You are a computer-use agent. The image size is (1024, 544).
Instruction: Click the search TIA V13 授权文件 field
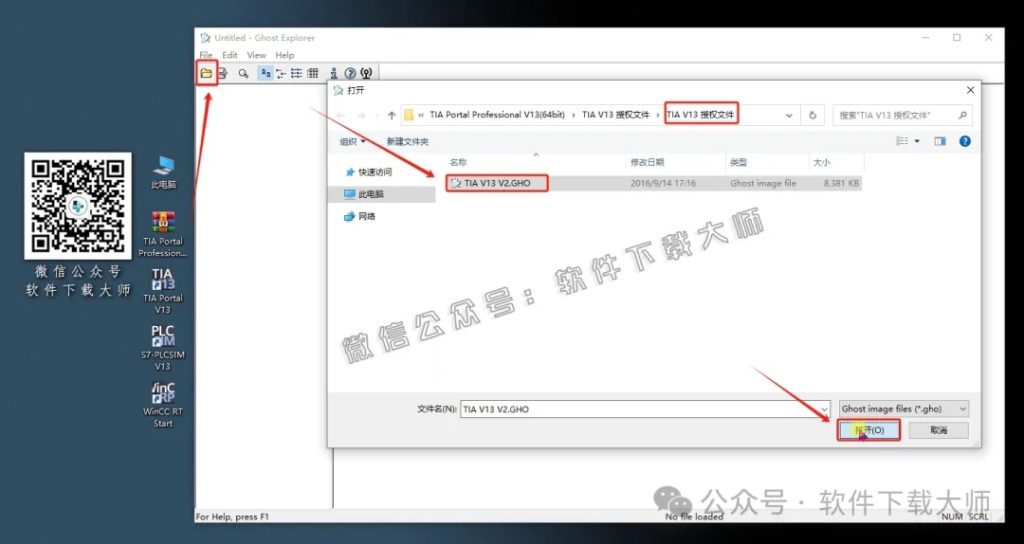pyautogui.click(x=905, y=116)
